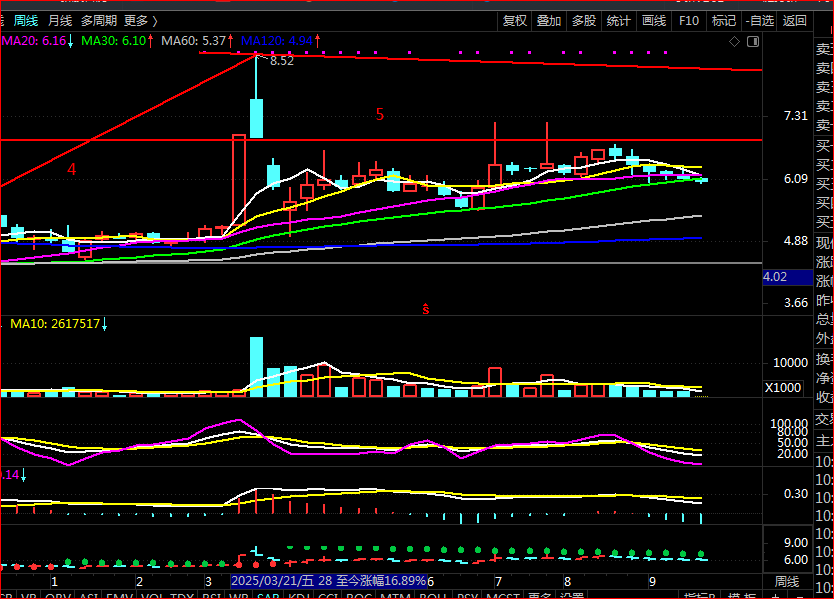Click the 多股 multi-stock button
The width and height of the screenshot is (834, 599).
(583, 21)
